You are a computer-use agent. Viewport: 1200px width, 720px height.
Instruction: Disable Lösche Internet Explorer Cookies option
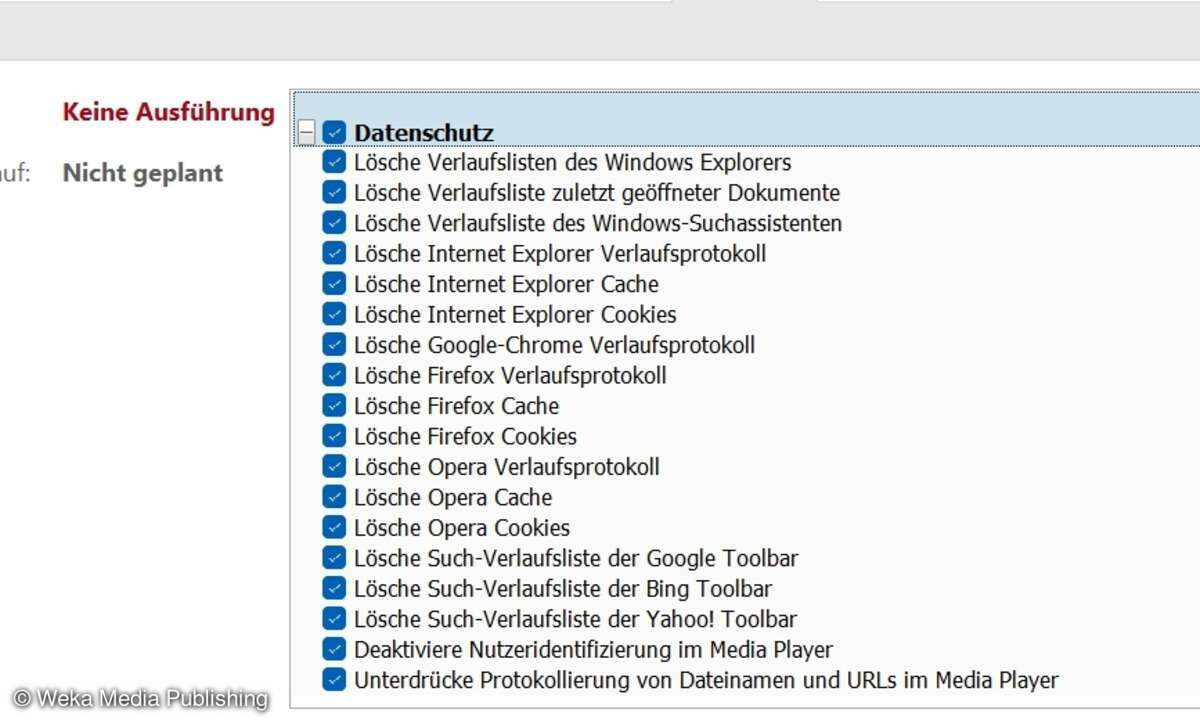(x=334, y=314)
